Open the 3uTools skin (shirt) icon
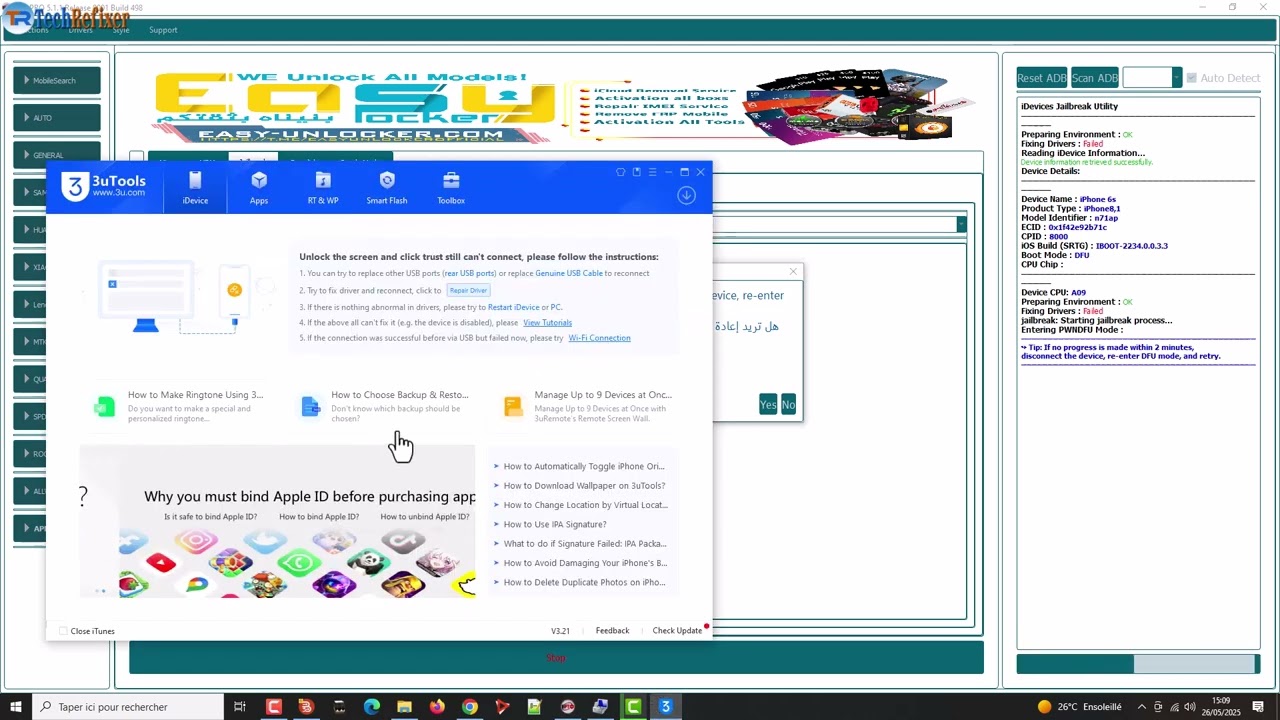Viewport: 1280px width, 720px height. [621, 172]
